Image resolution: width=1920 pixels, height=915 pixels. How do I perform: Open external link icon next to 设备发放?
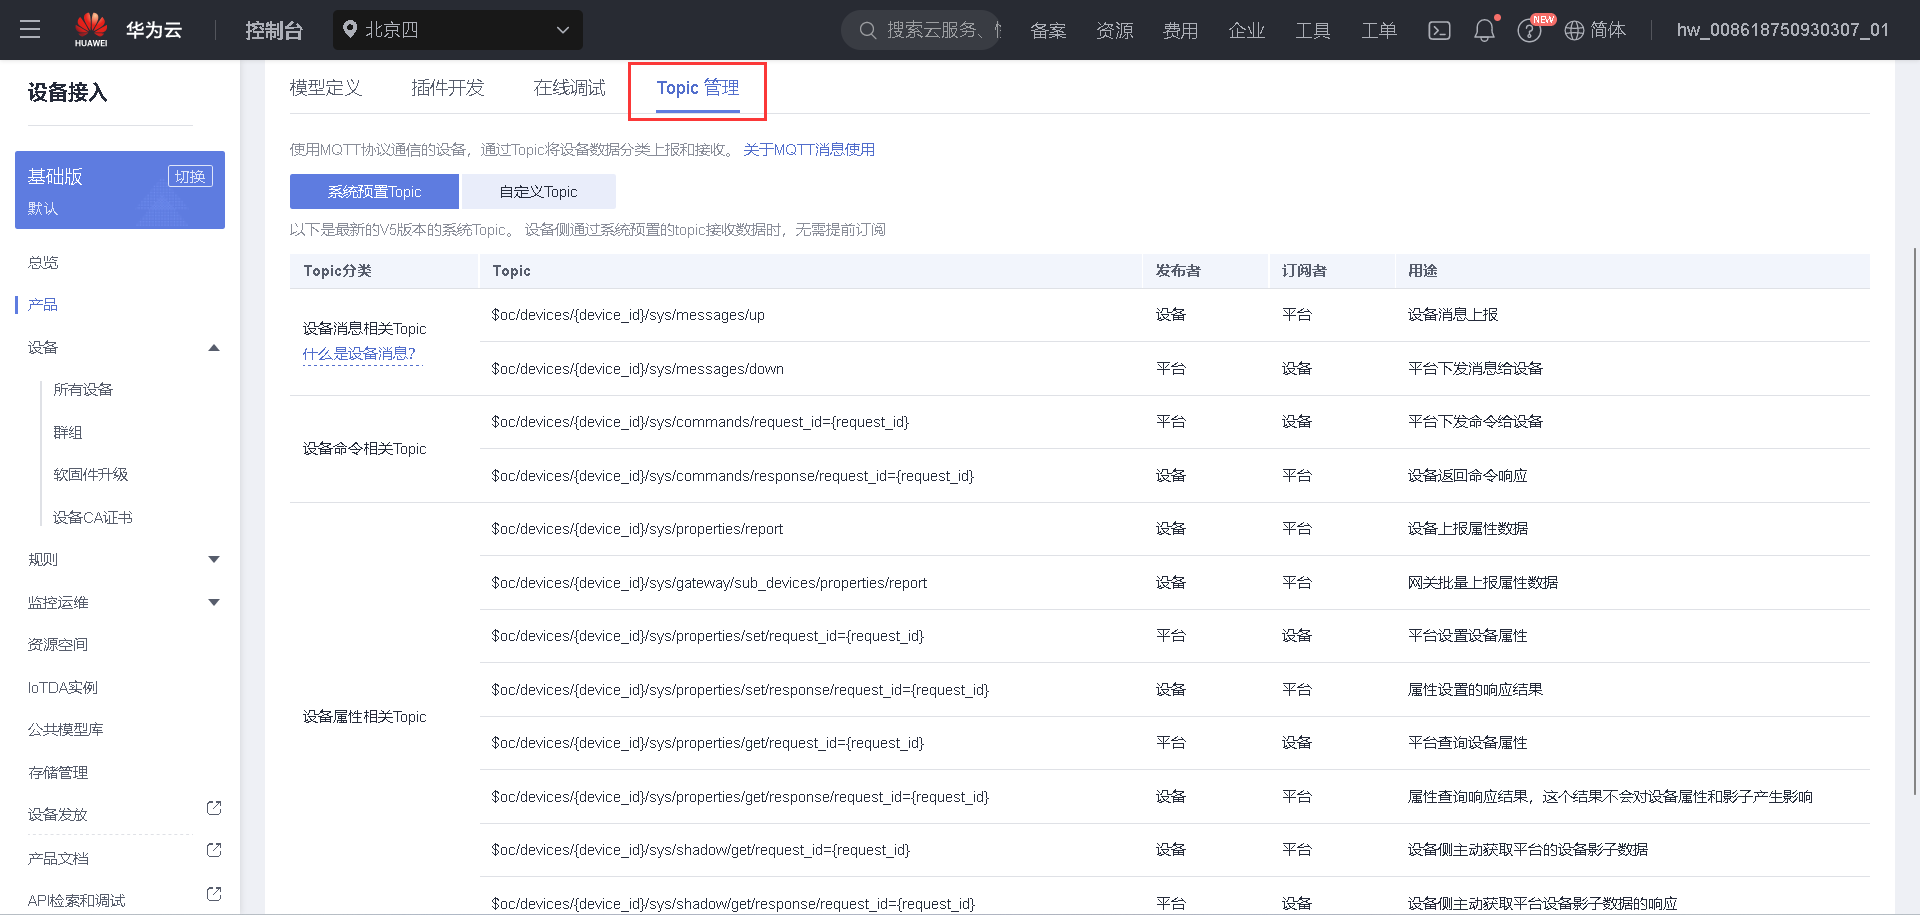pos(214,808)
